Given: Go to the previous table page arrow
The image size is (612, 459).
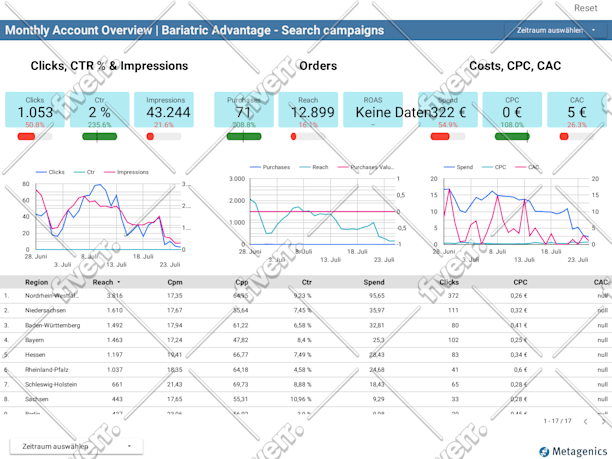Looking at the screenshot, I should [585, 421].
